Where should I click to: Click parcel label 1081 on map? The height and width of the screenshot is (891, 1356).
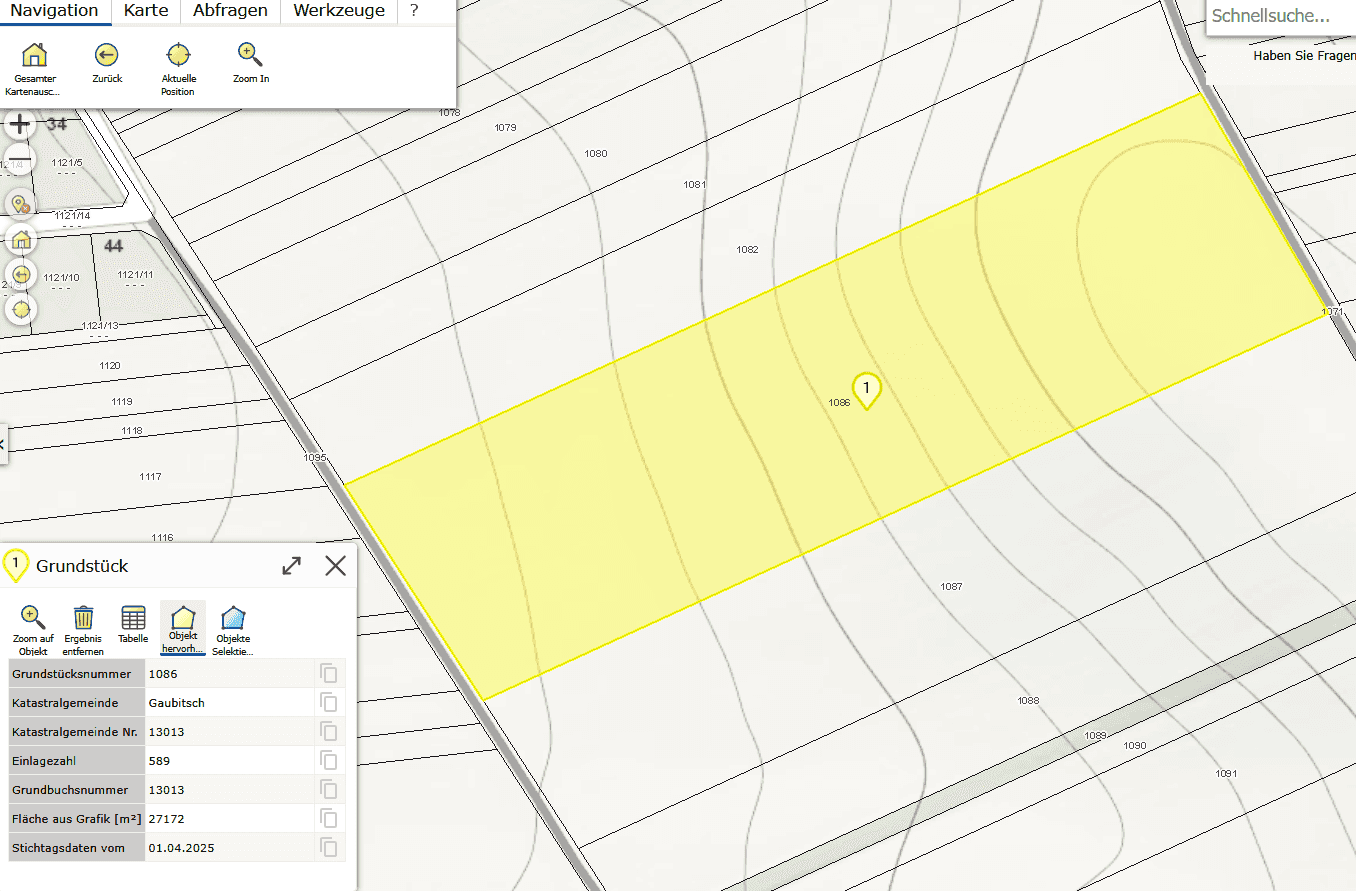(695, 185)
